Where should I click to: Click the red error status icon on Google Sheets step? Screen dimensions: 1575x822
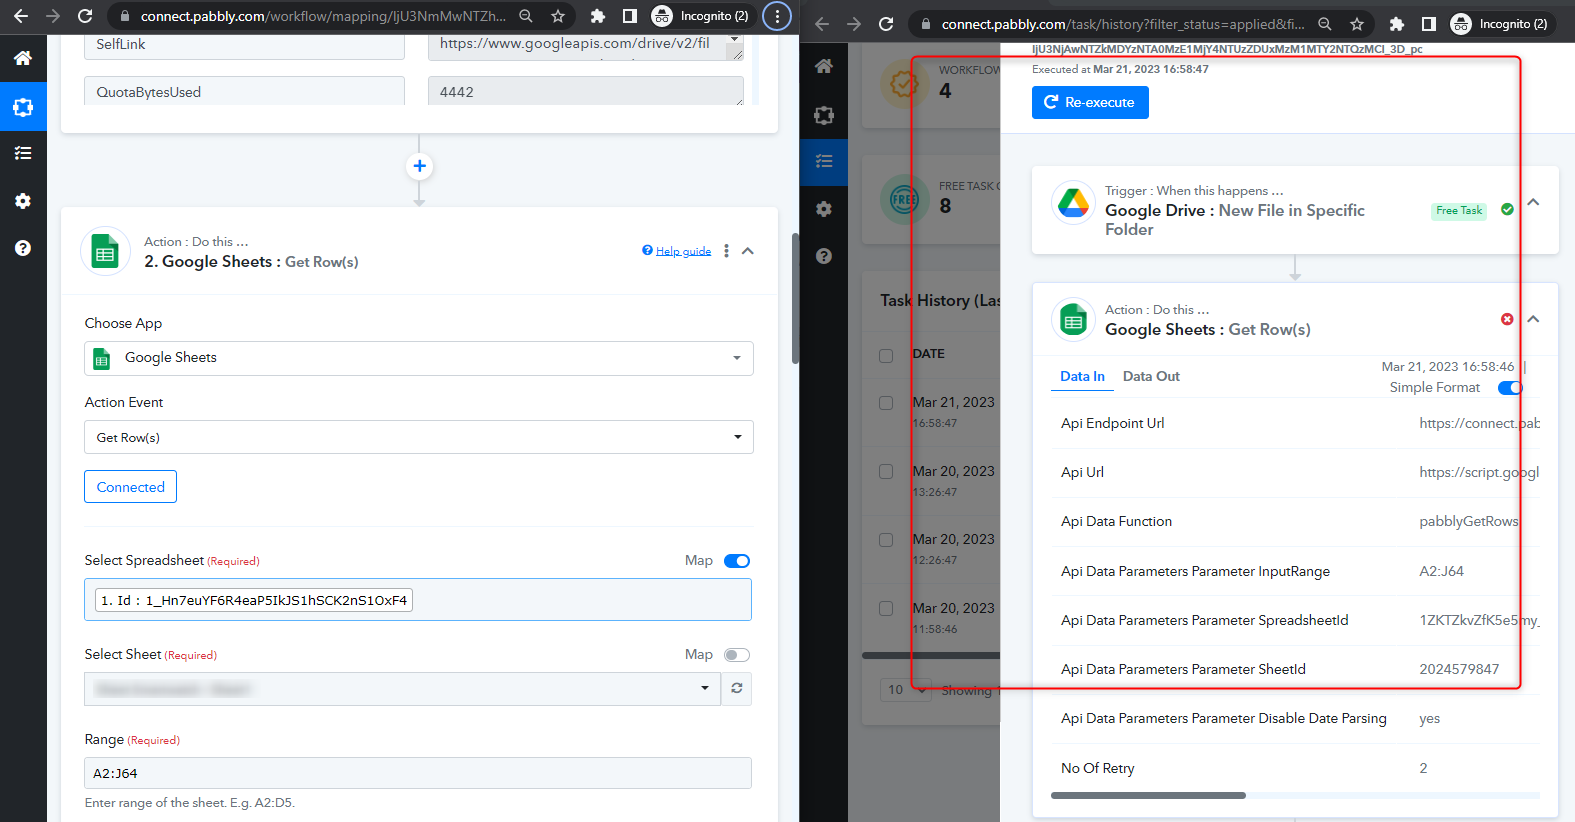coord(1507,319)
